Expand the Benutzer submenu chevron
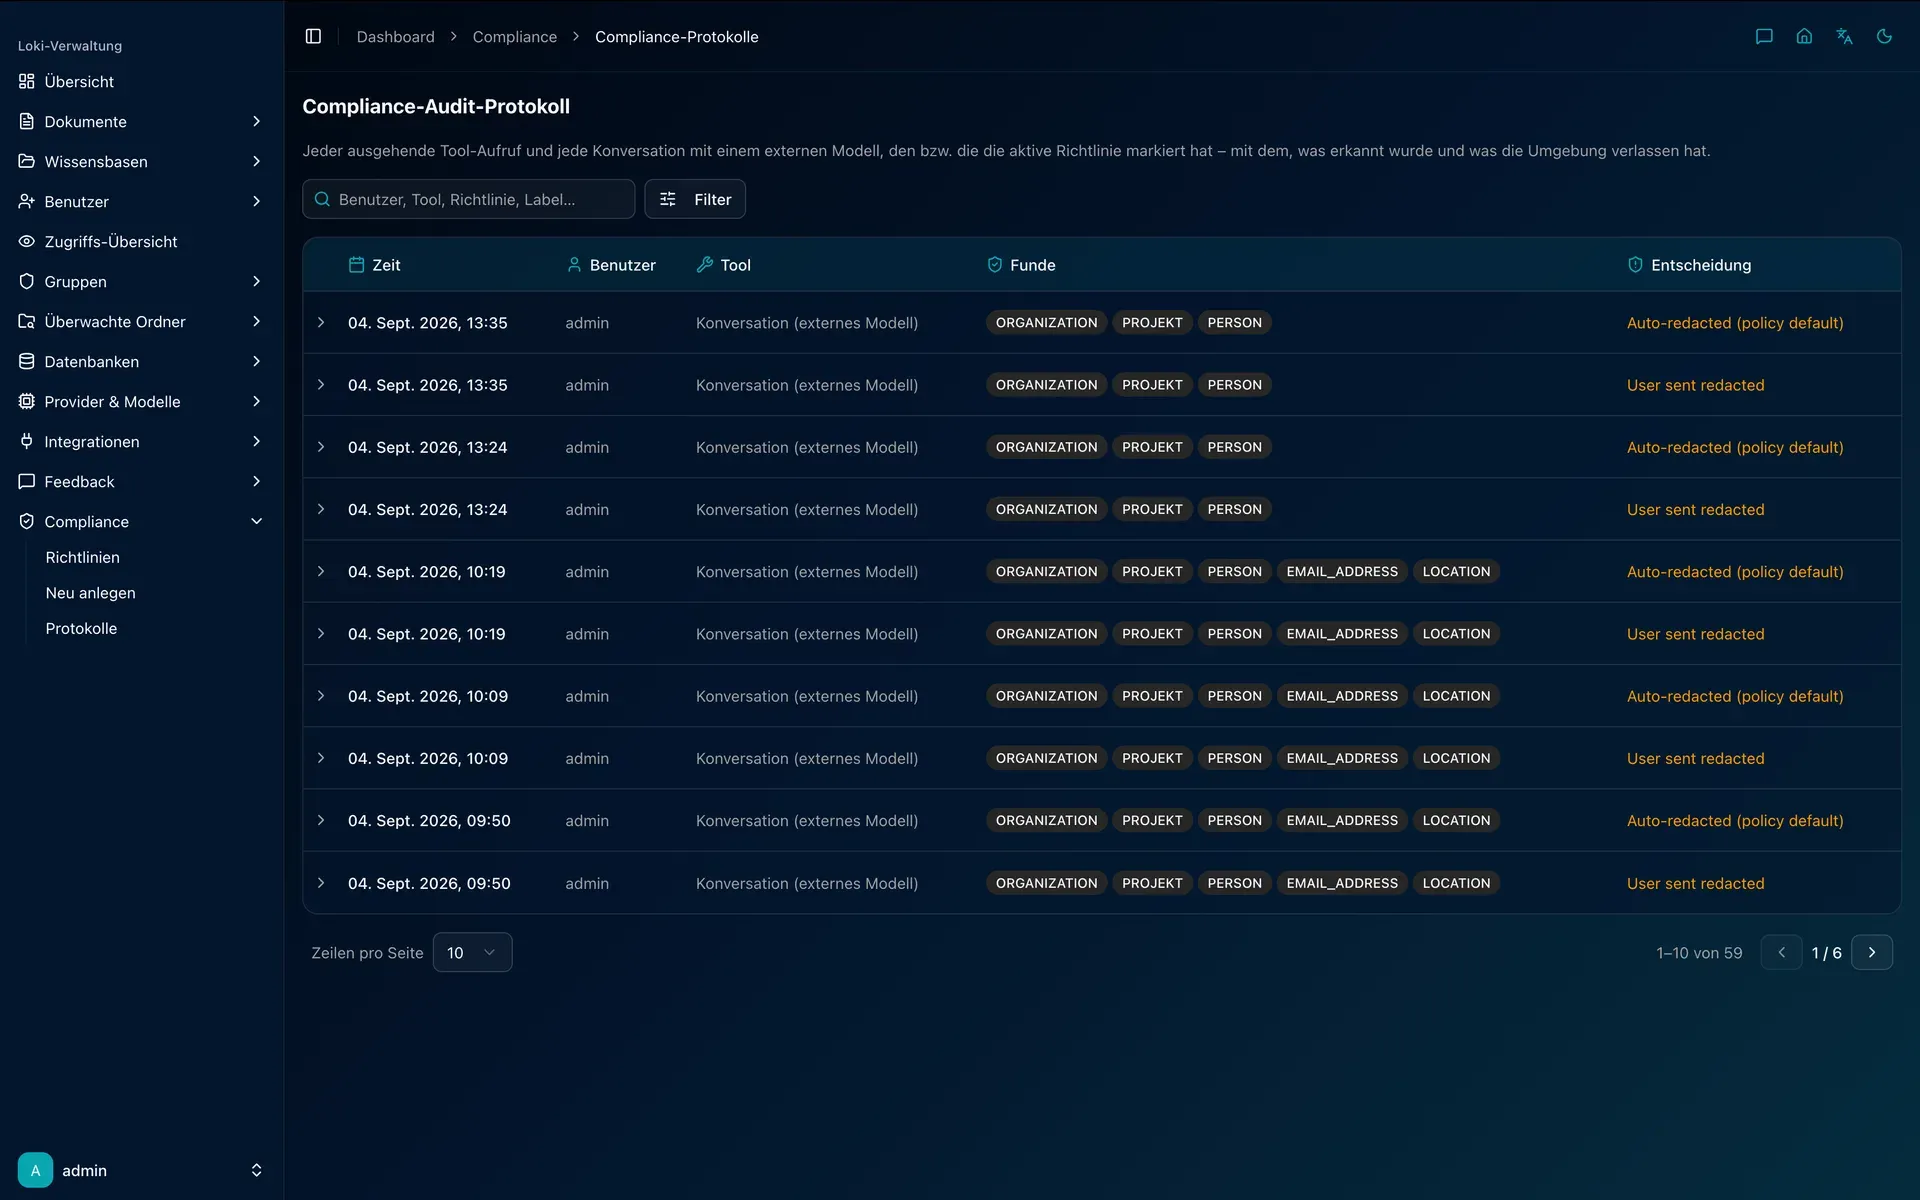This screenshot has width=1920, height=1200. point(256,201)
